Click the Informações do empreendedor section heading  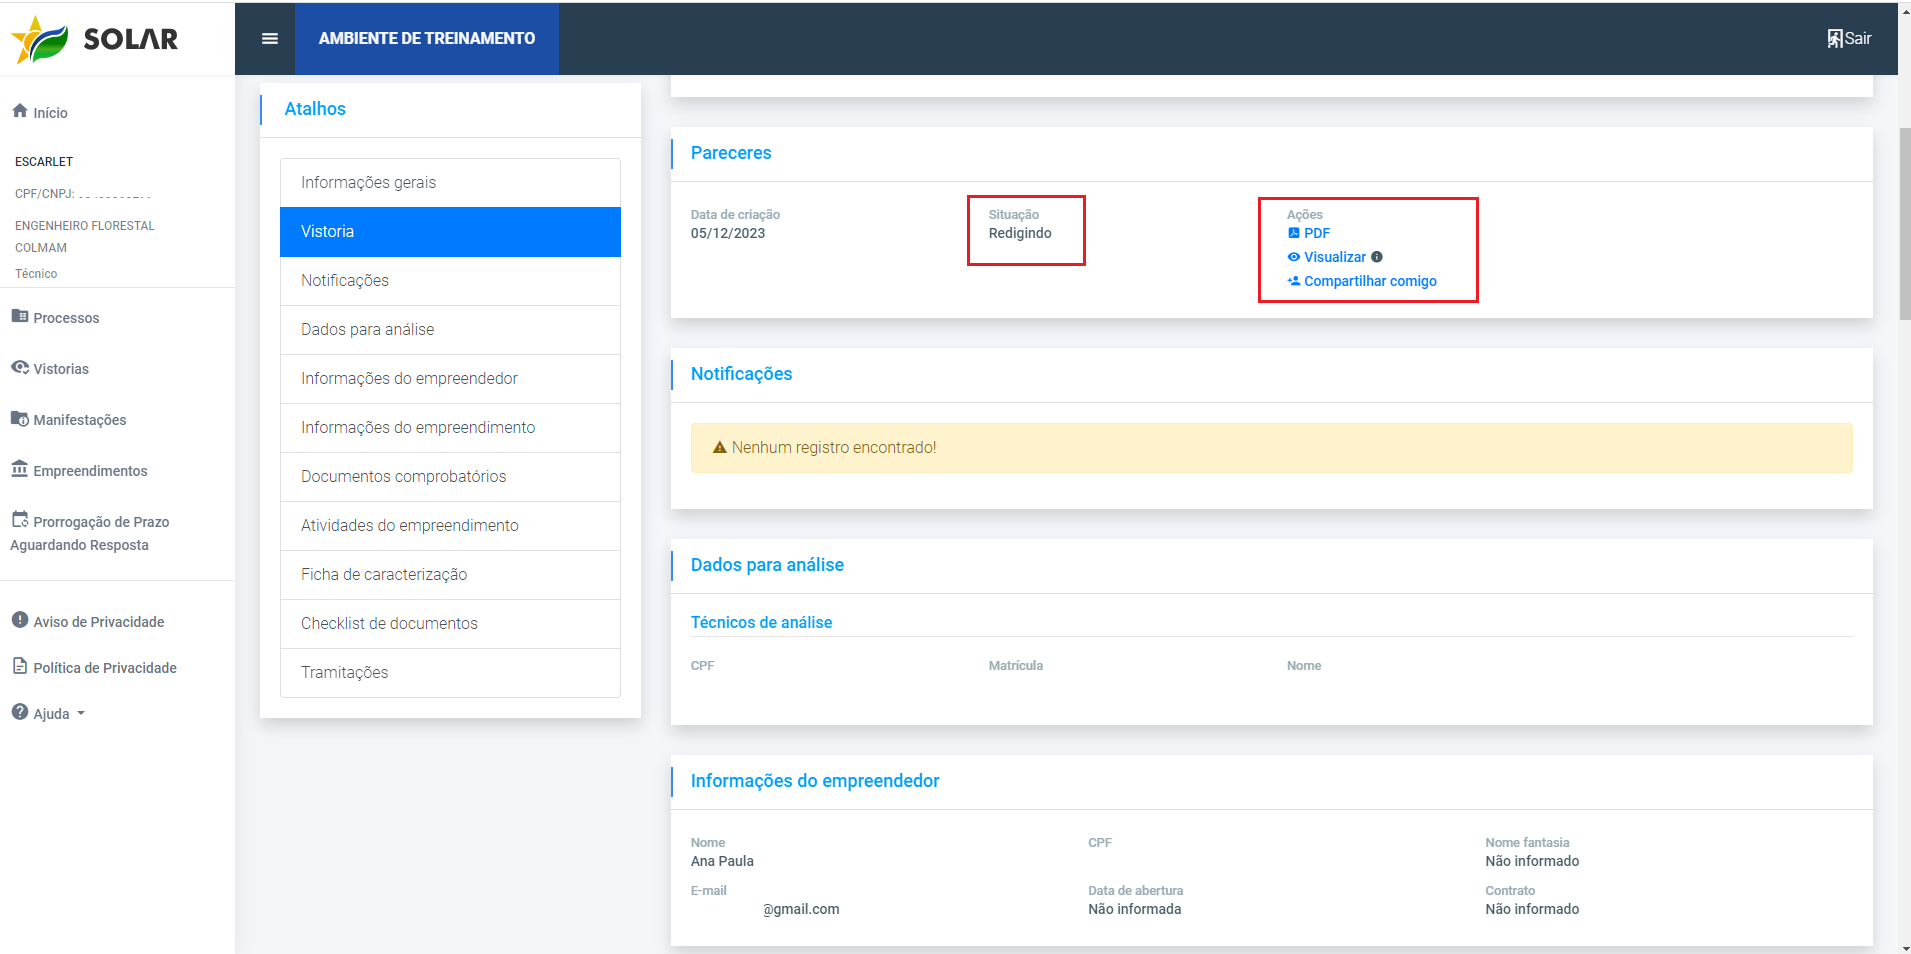coord(815,781)
